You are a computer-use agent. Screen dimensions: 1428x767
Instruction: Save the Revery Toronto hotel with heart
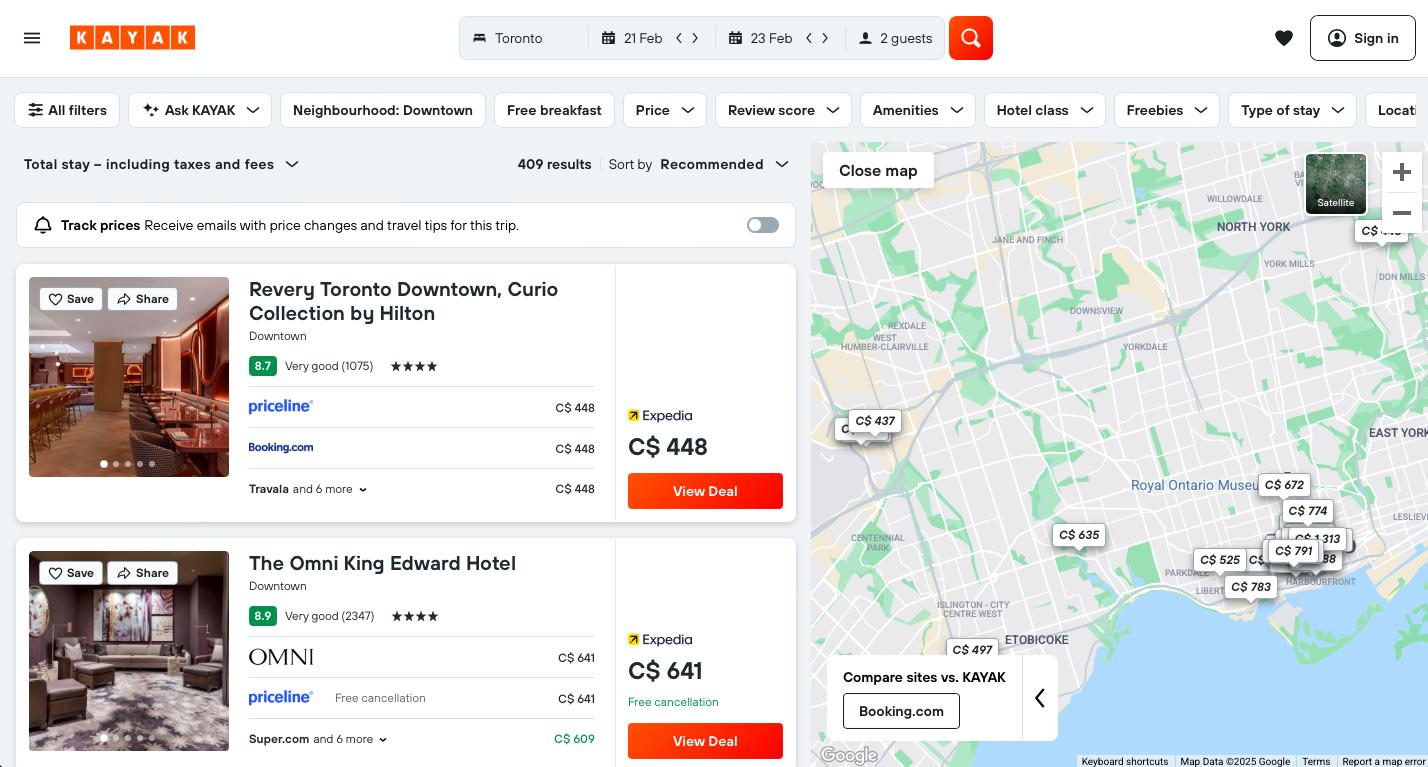(70, 298)
